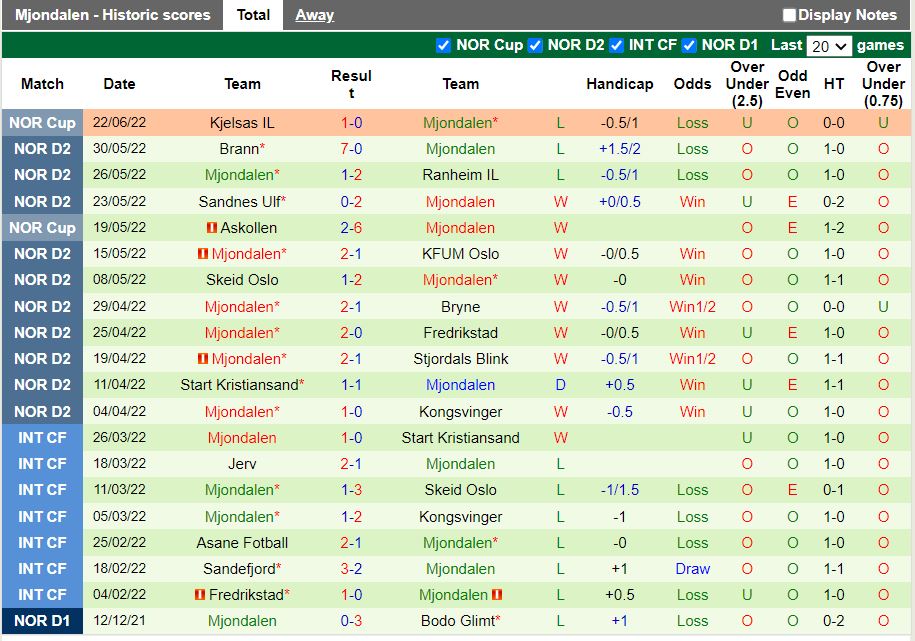Click the +0/0.5 handicap value

[x=620, y=201]
